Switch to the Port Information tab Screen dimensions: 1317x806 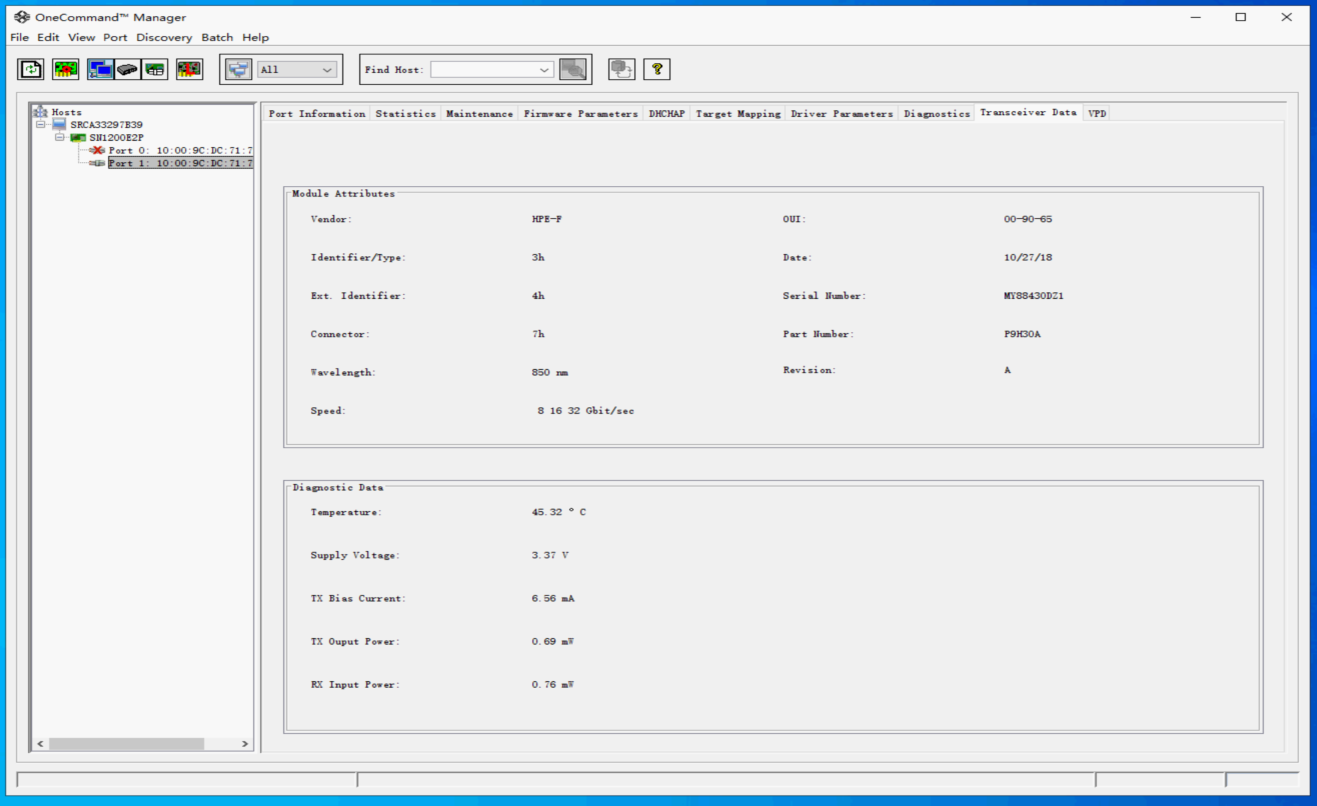point(317,114)
